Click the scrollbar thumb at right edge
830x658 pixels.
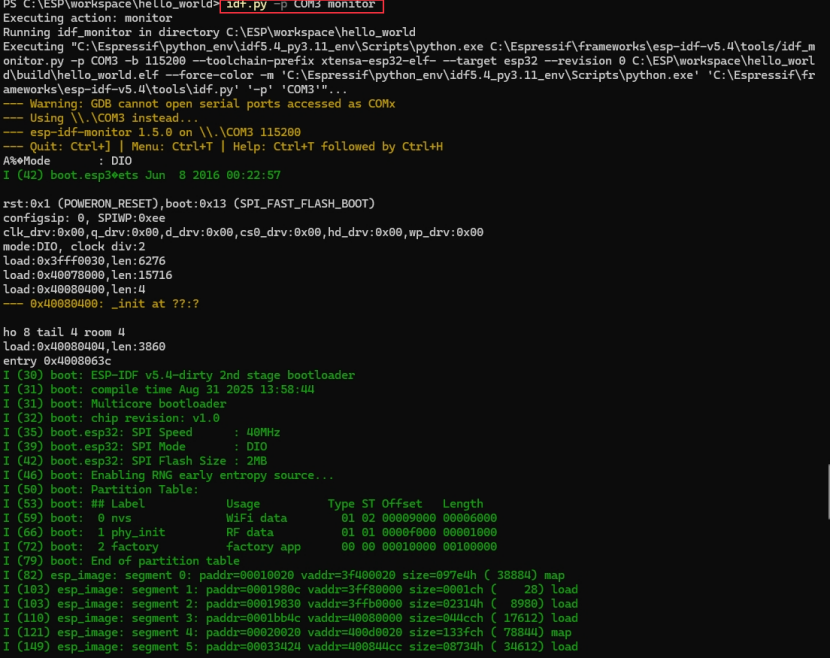(x=828, y=491)
